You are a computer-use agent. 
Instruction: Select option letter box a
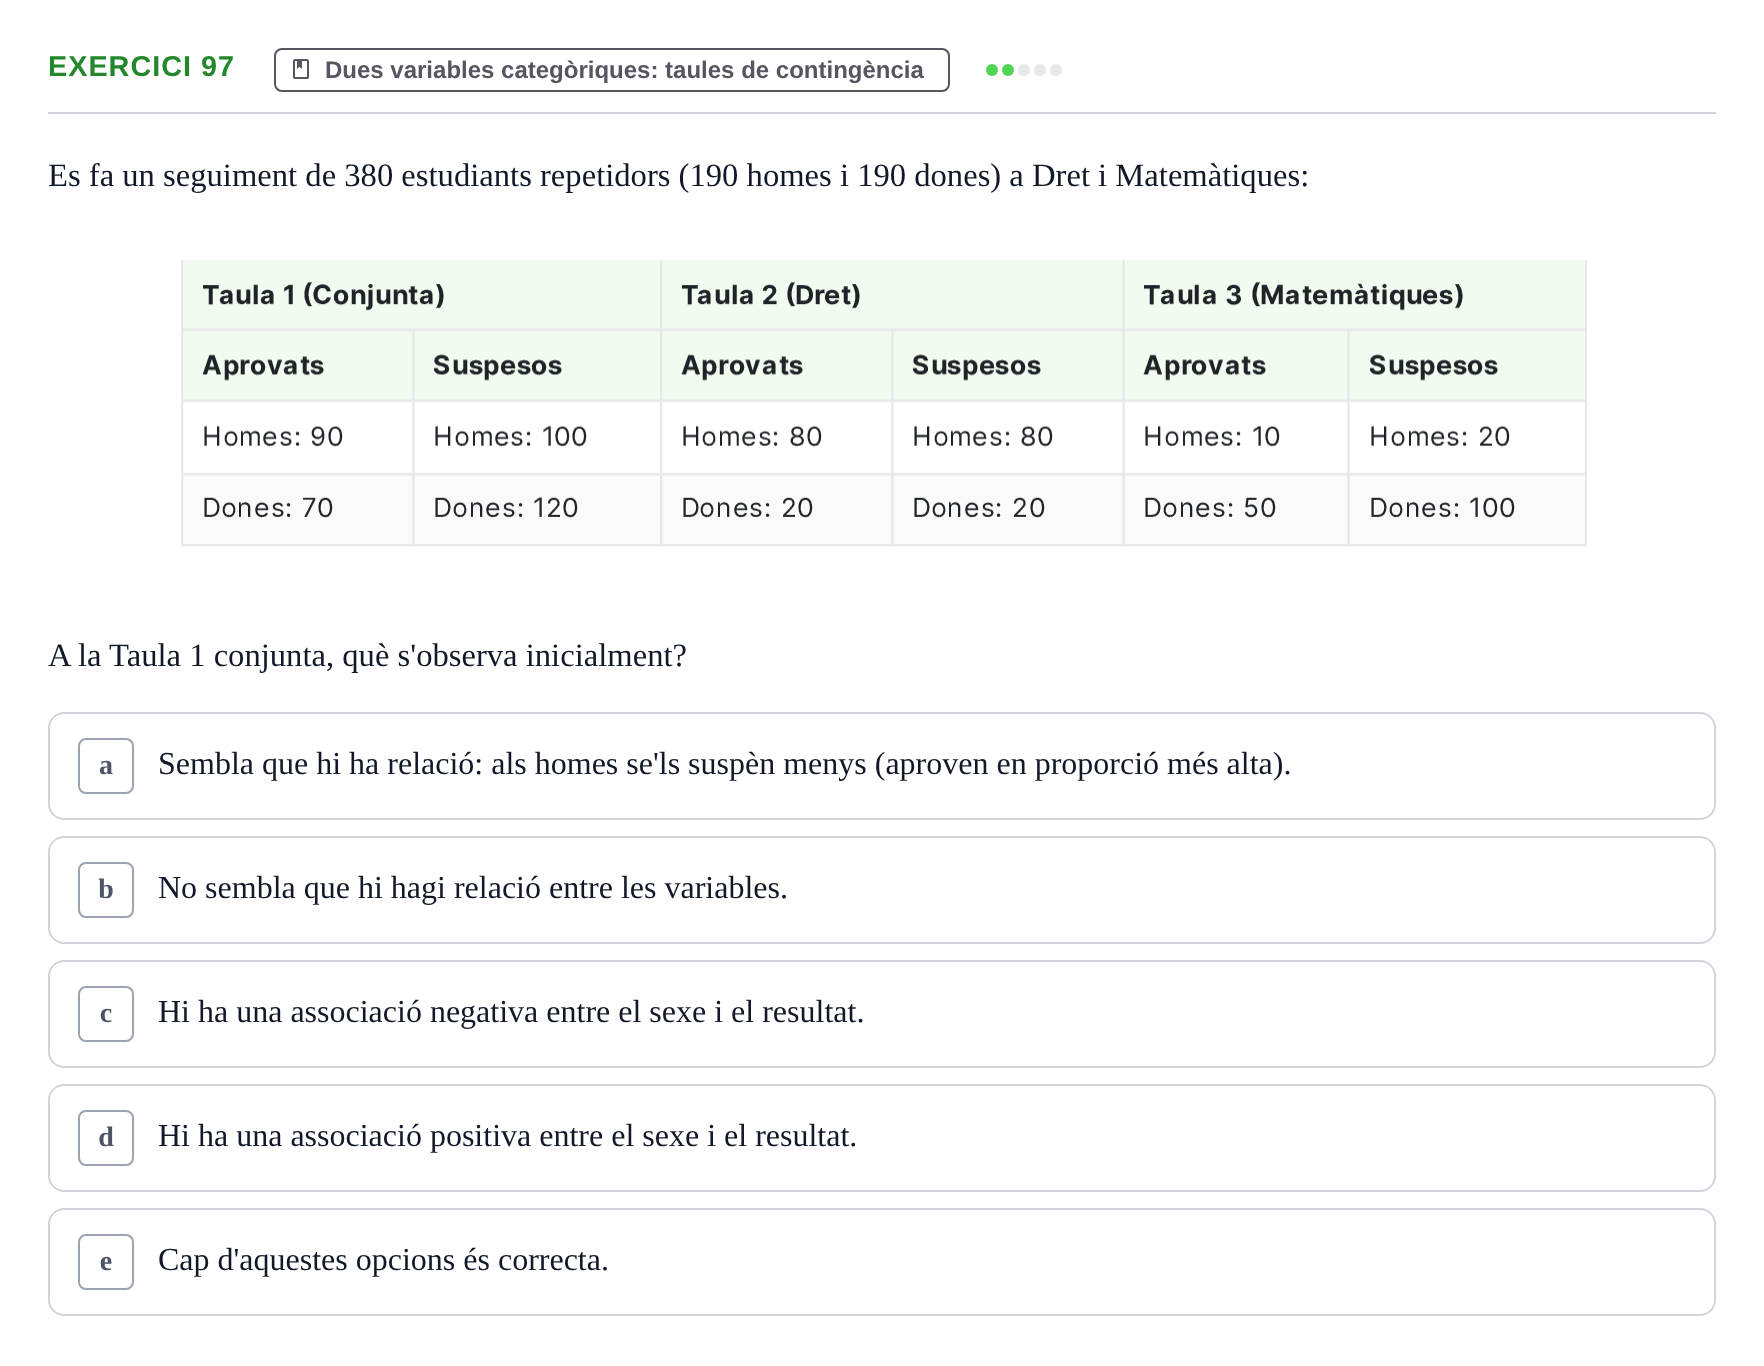click(106, 766)
